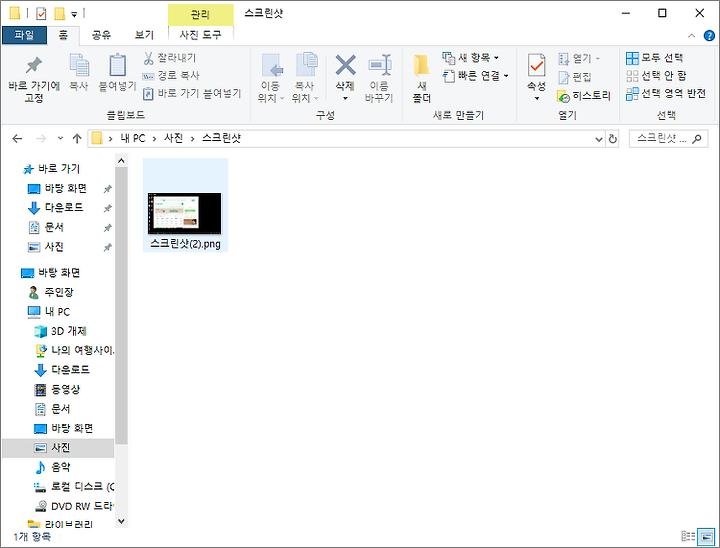Viewport: 720px width, 548px height.
Task: Click 히스토리 history icon
Action: coord(563,96)
